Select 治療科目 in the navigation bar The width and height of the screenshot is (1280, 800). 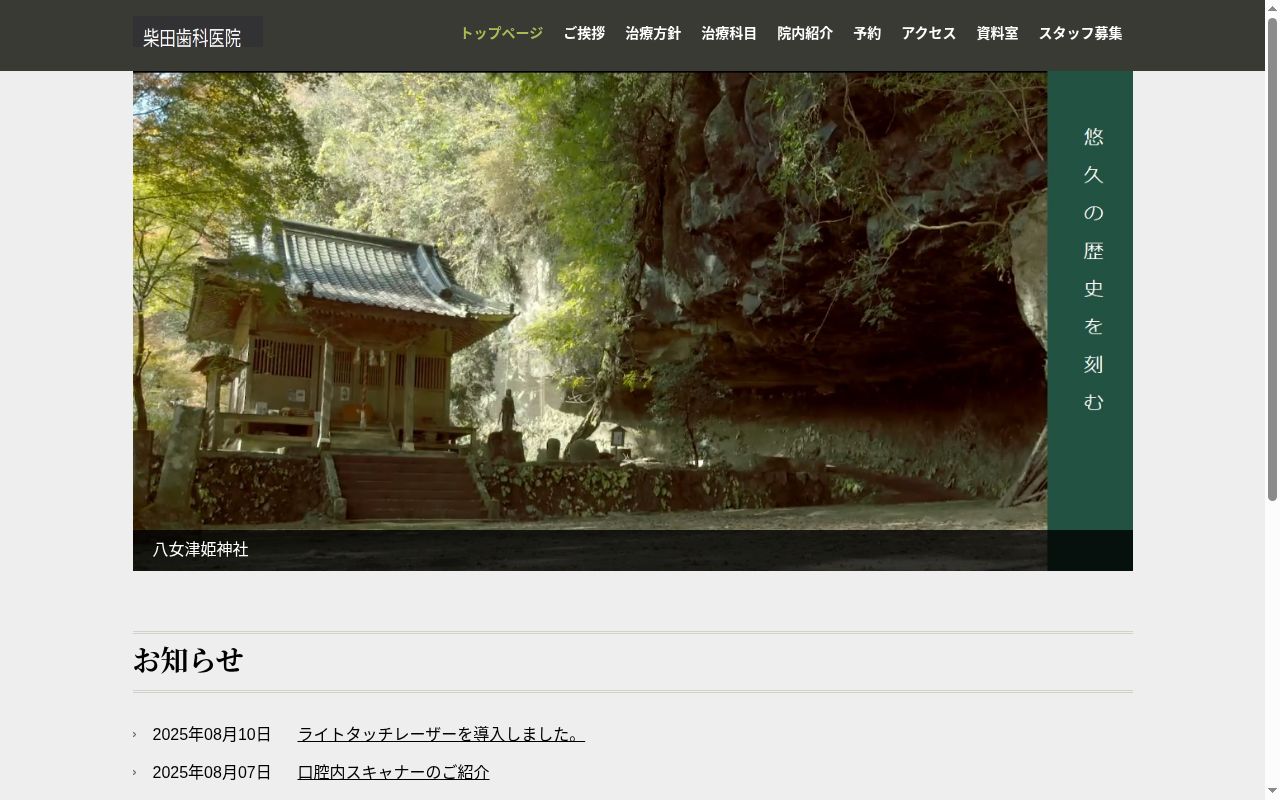(x=729, y=33)
